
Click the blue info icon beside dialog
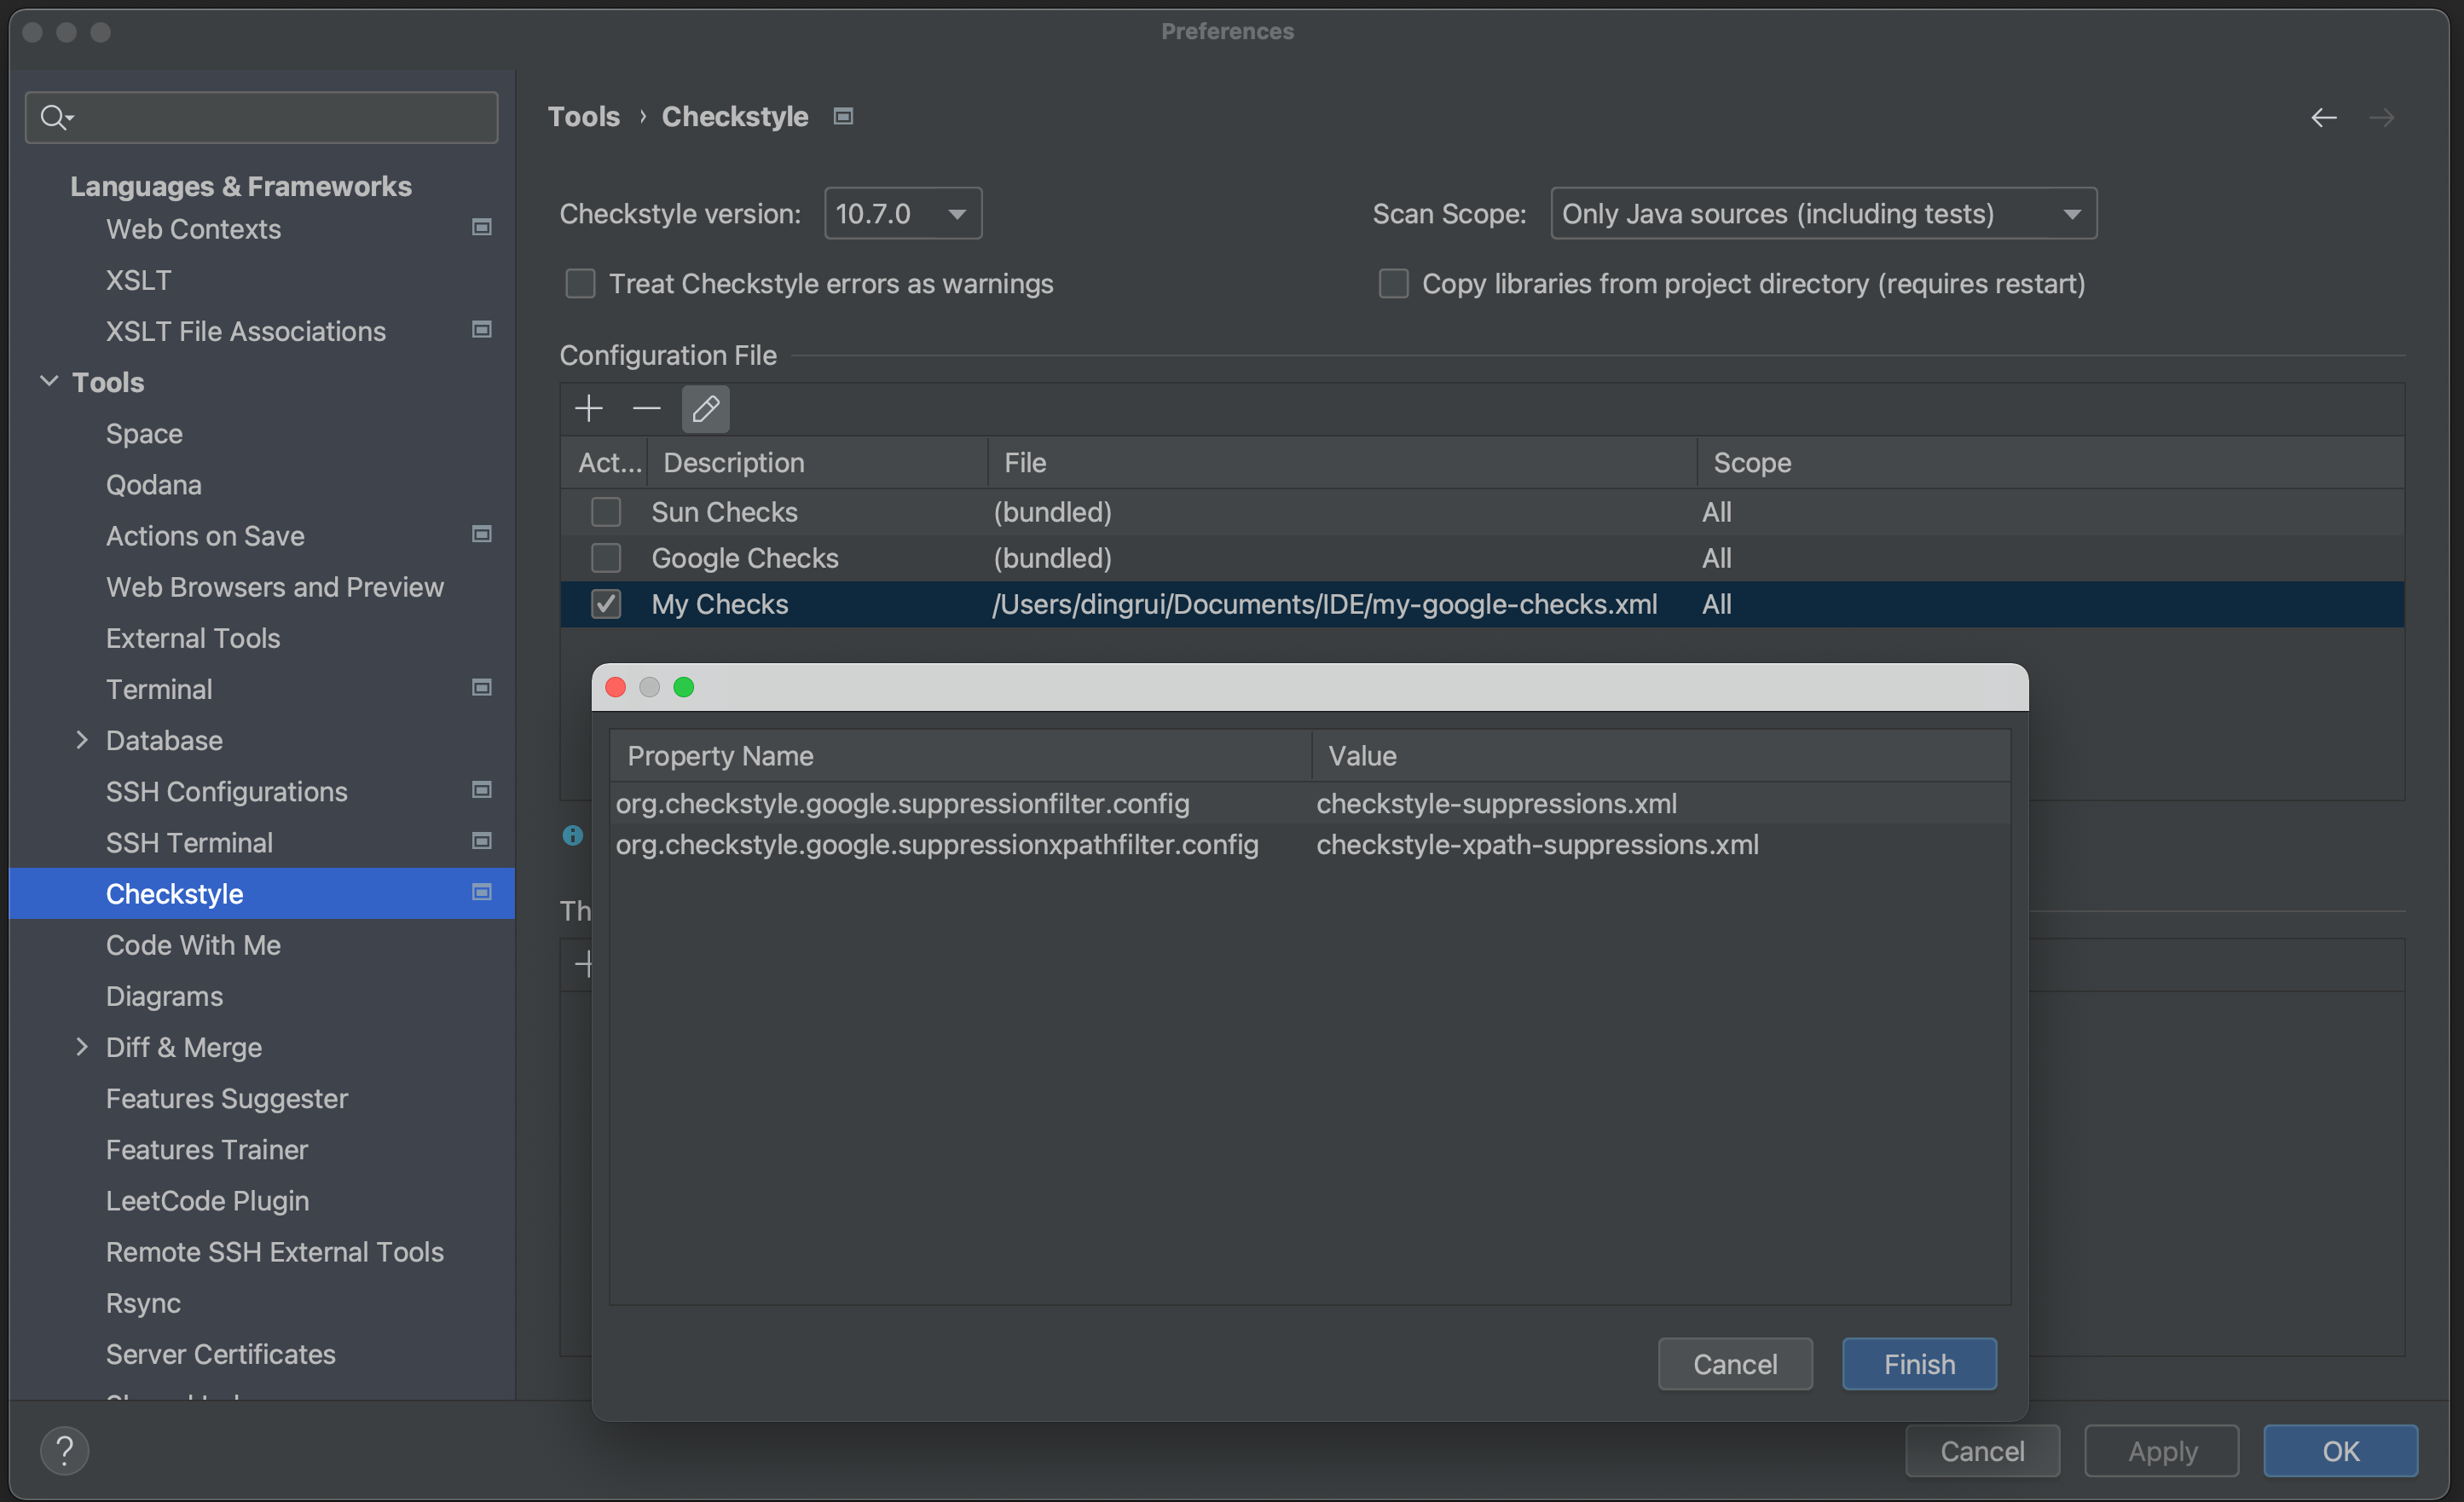[572, 835]
